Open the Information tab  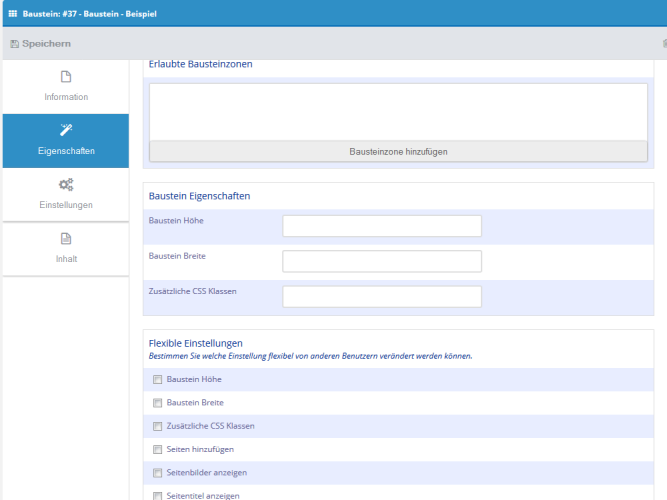(66, 87)
